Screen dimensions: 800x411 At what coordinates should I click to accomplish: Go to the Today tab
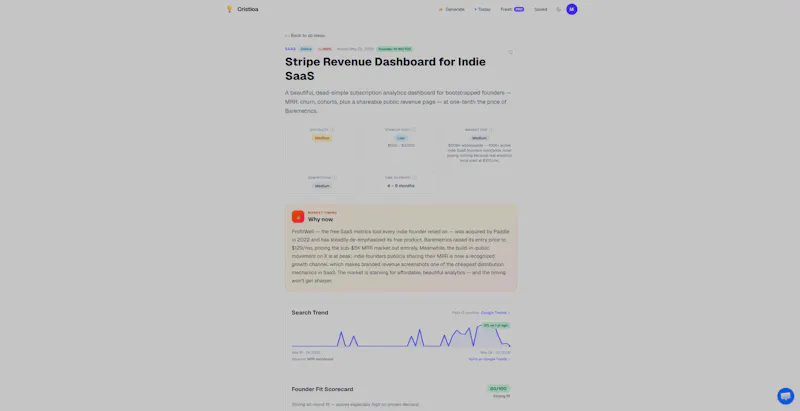(482, 9)
